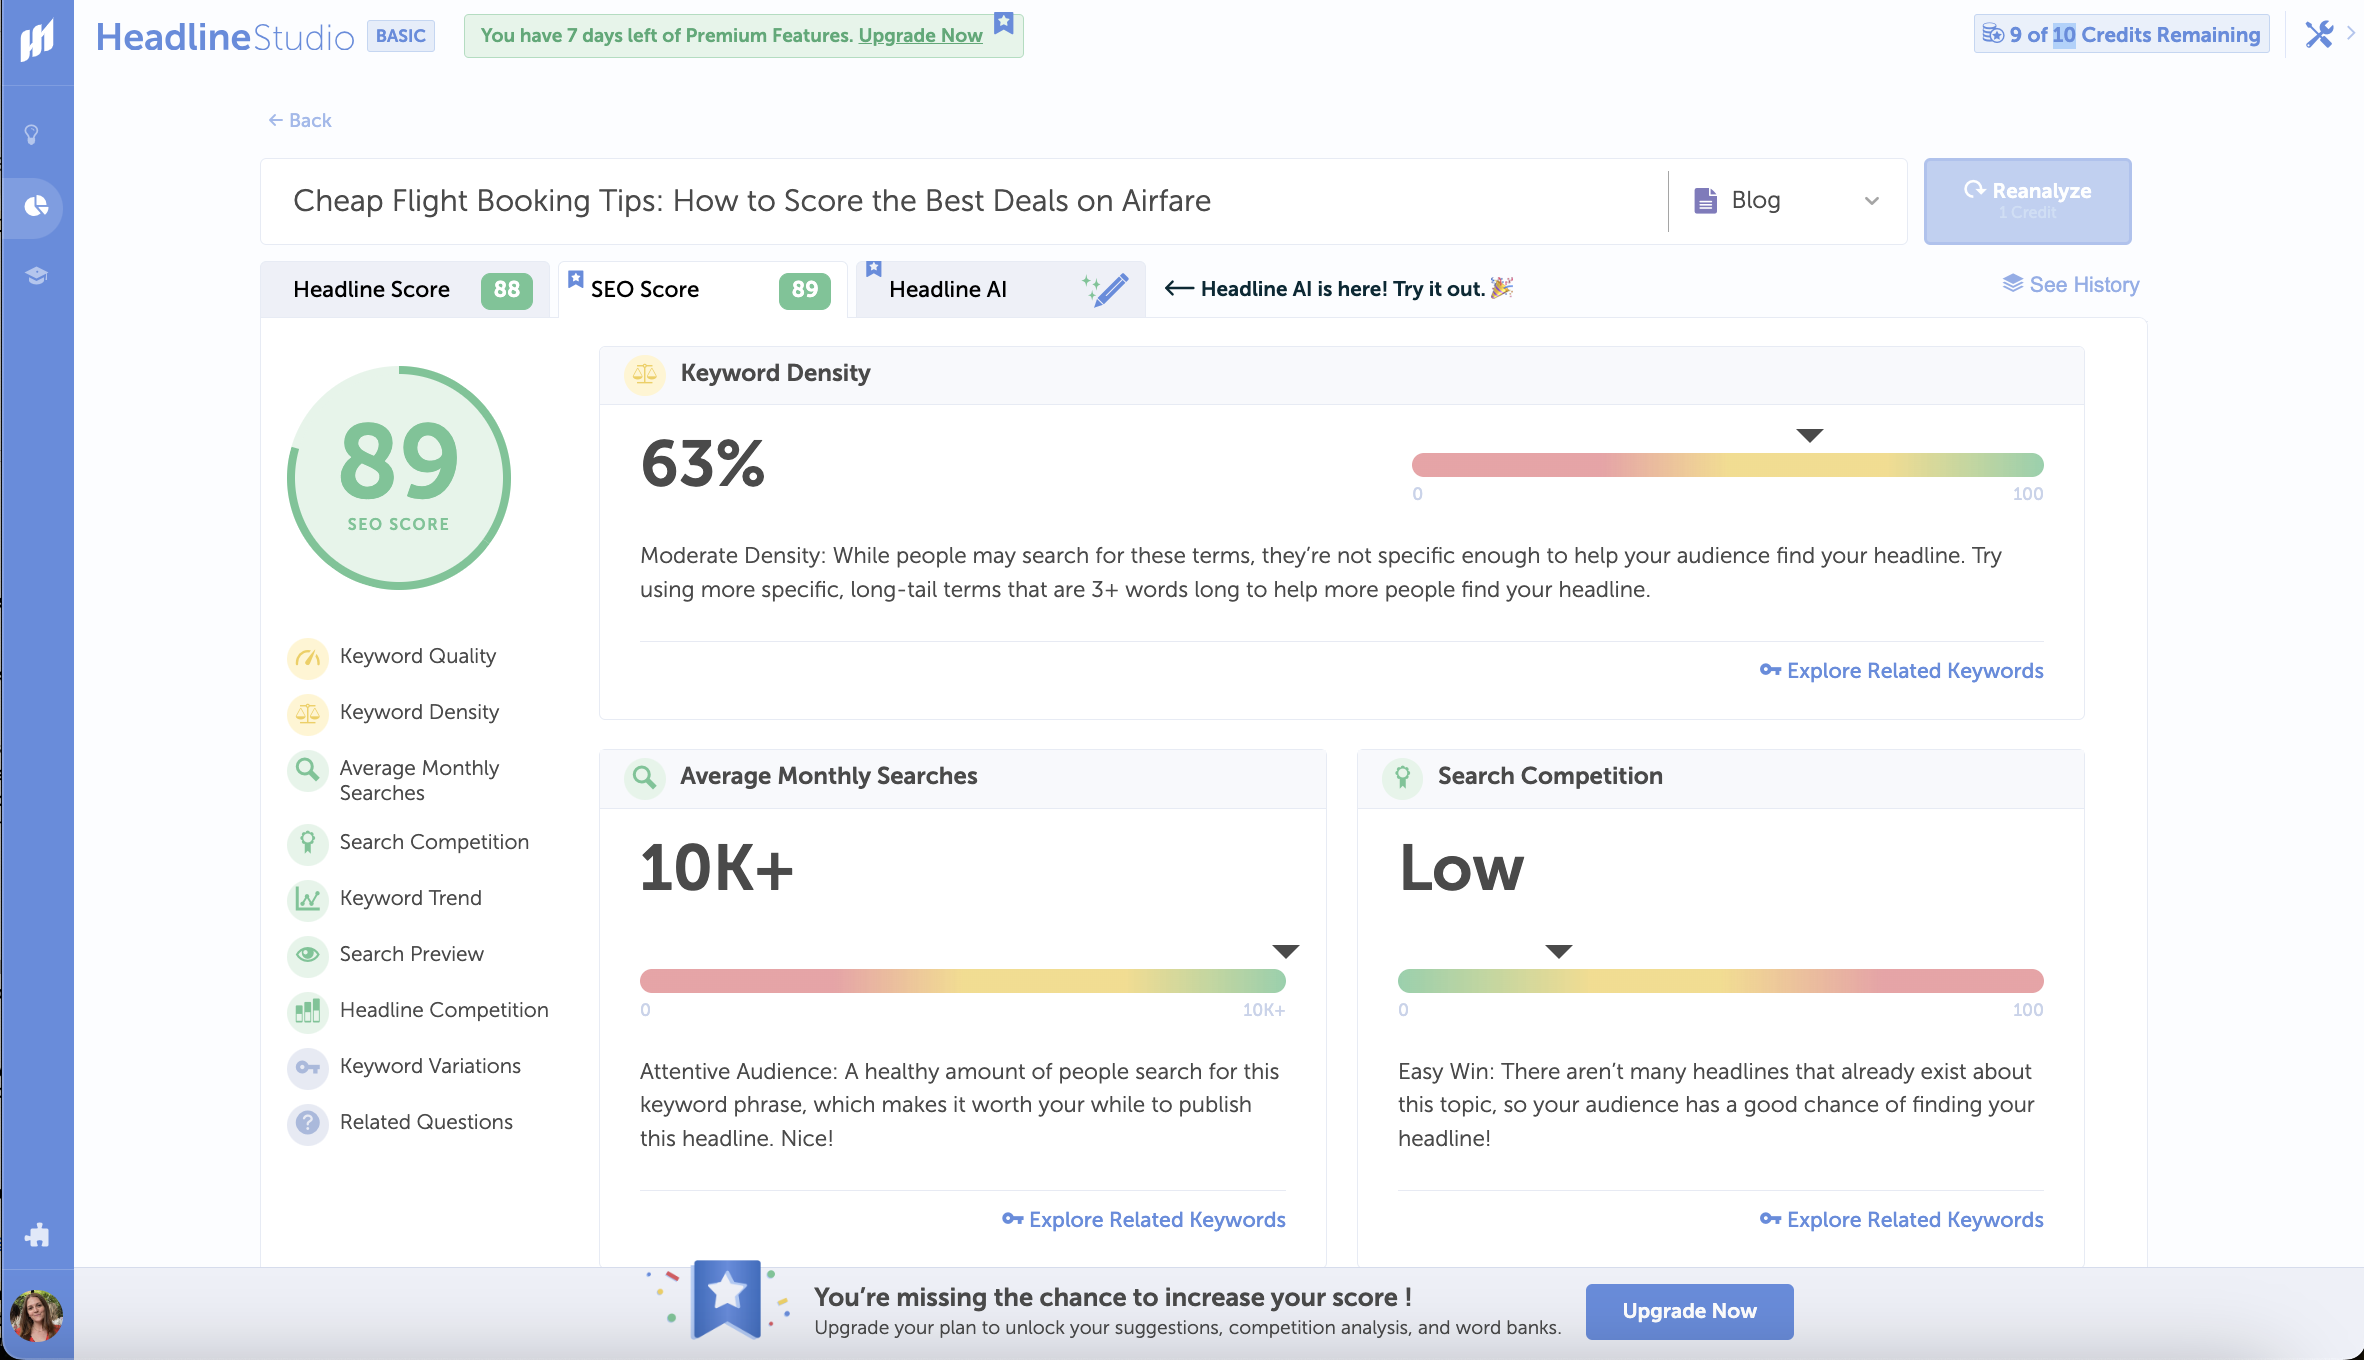Click the Keyword Density score marker triangle
The height and width of the screenshot is (1360, 2364).
pyautogui.click(x=1809, y=435)
